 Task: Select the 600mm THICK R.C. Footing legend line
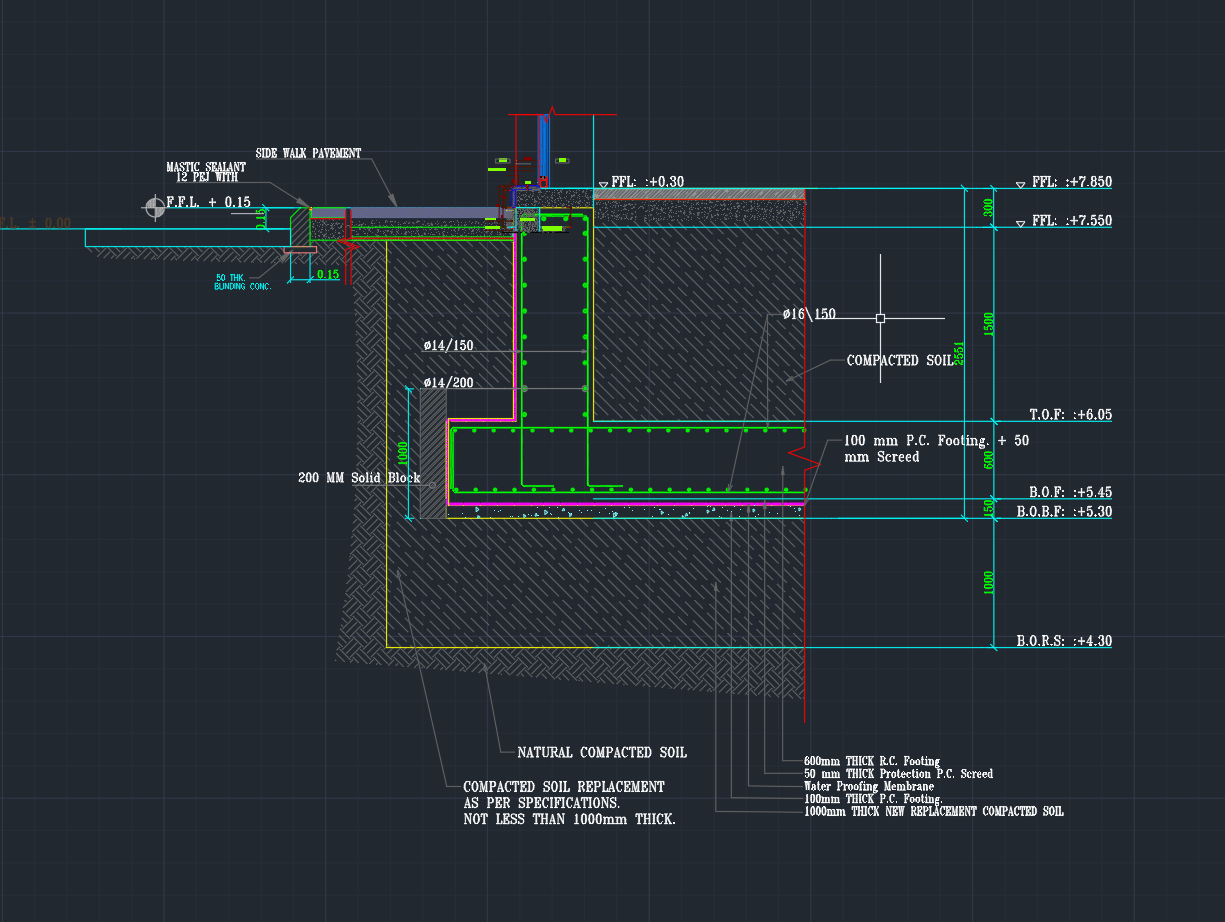(x=872, y=762)
